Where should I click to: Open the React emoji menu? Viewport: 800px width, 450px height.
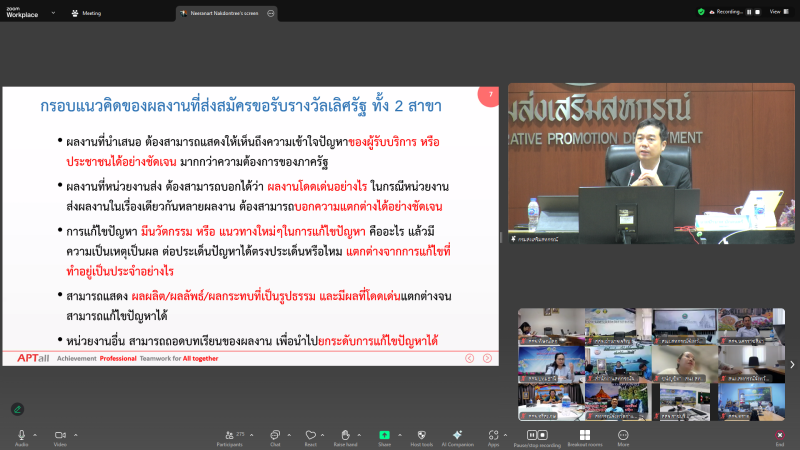tap(311, 435)
